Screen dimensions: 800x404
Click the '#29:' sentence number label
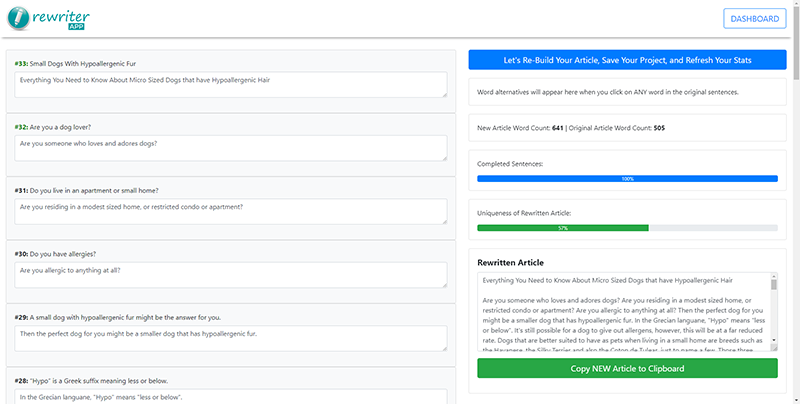[x=21, y=317]
